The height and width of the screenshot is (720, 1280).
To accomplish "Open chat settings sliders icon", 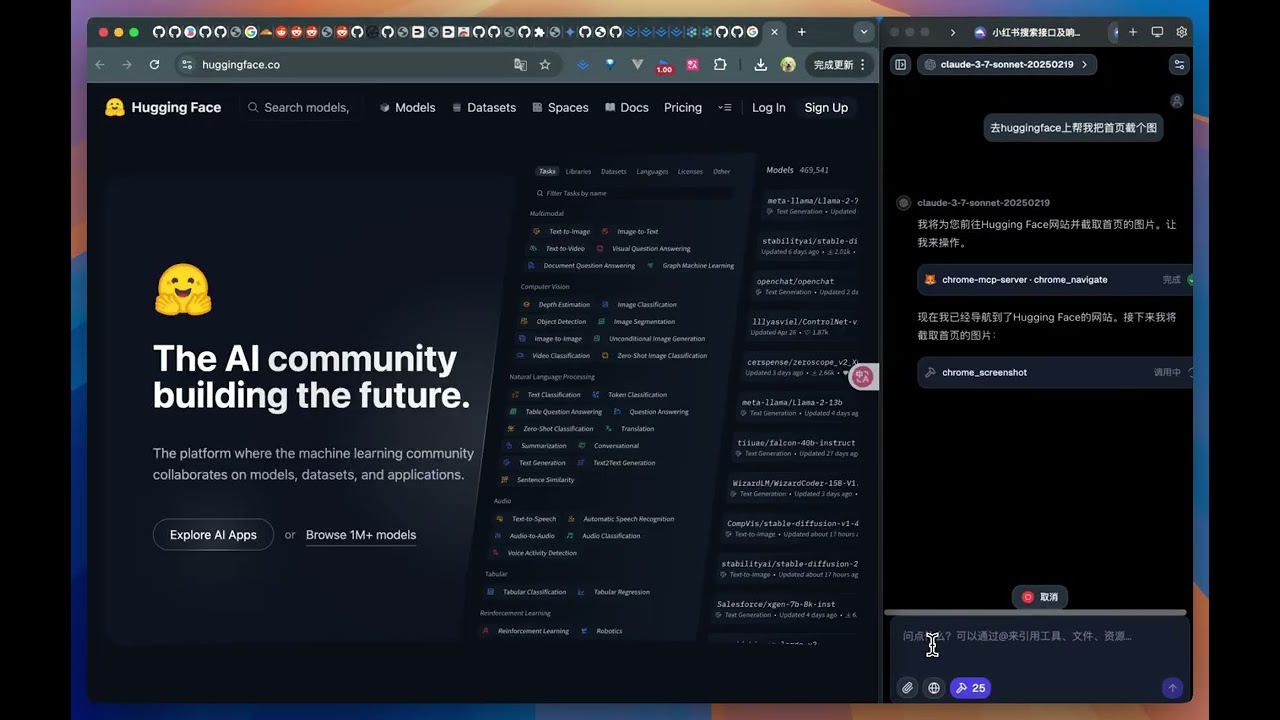I will 1179,64.
